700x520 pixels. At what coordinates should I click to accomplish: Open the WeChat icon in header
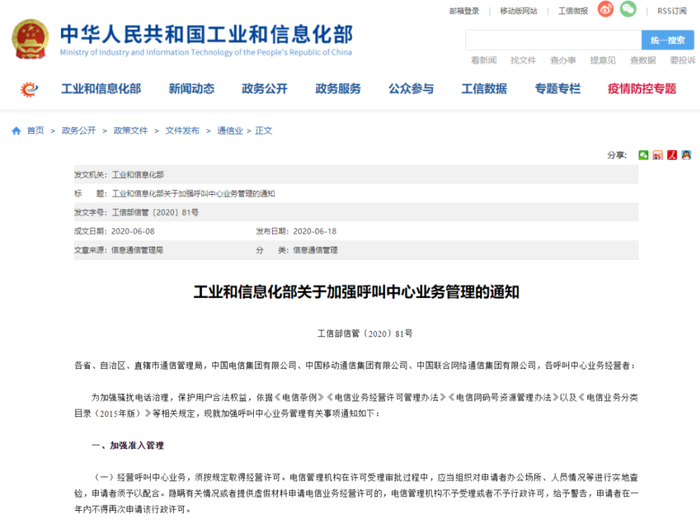(628, 9)
